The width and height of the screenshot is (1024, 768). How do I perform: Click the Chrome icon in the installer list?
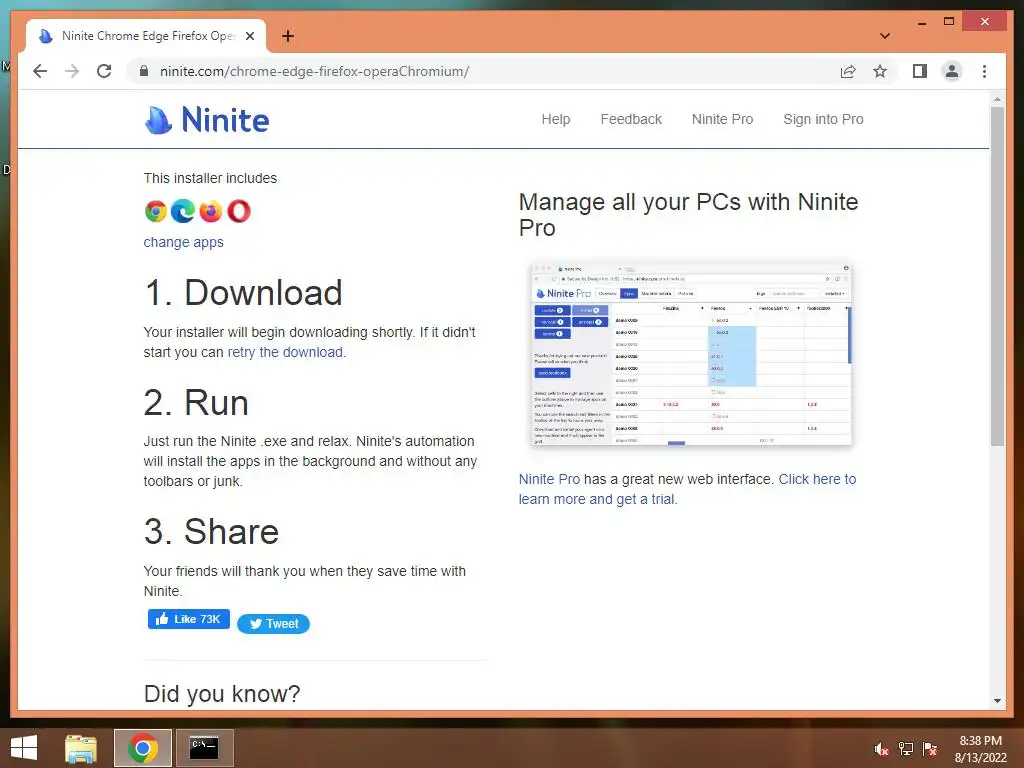click(x=155, y=211)
